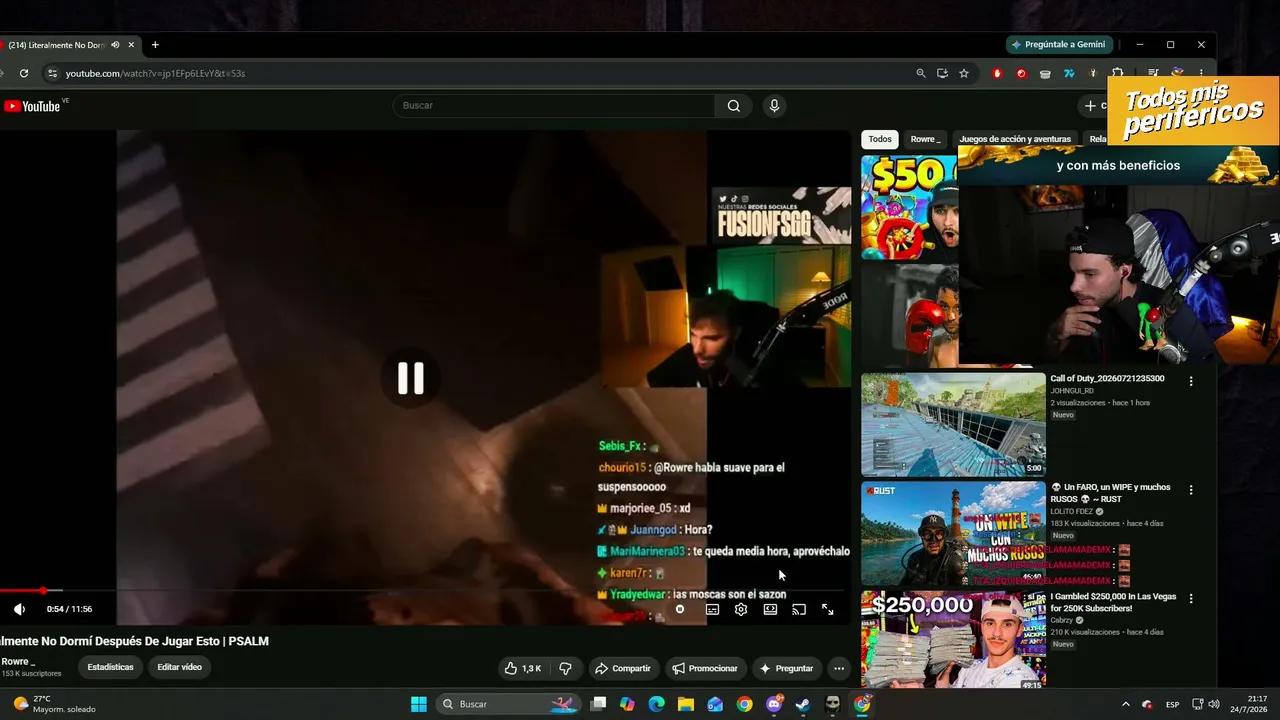Mute tab via speaker icon on tab
1280x720 pixels.
point(116,45)
